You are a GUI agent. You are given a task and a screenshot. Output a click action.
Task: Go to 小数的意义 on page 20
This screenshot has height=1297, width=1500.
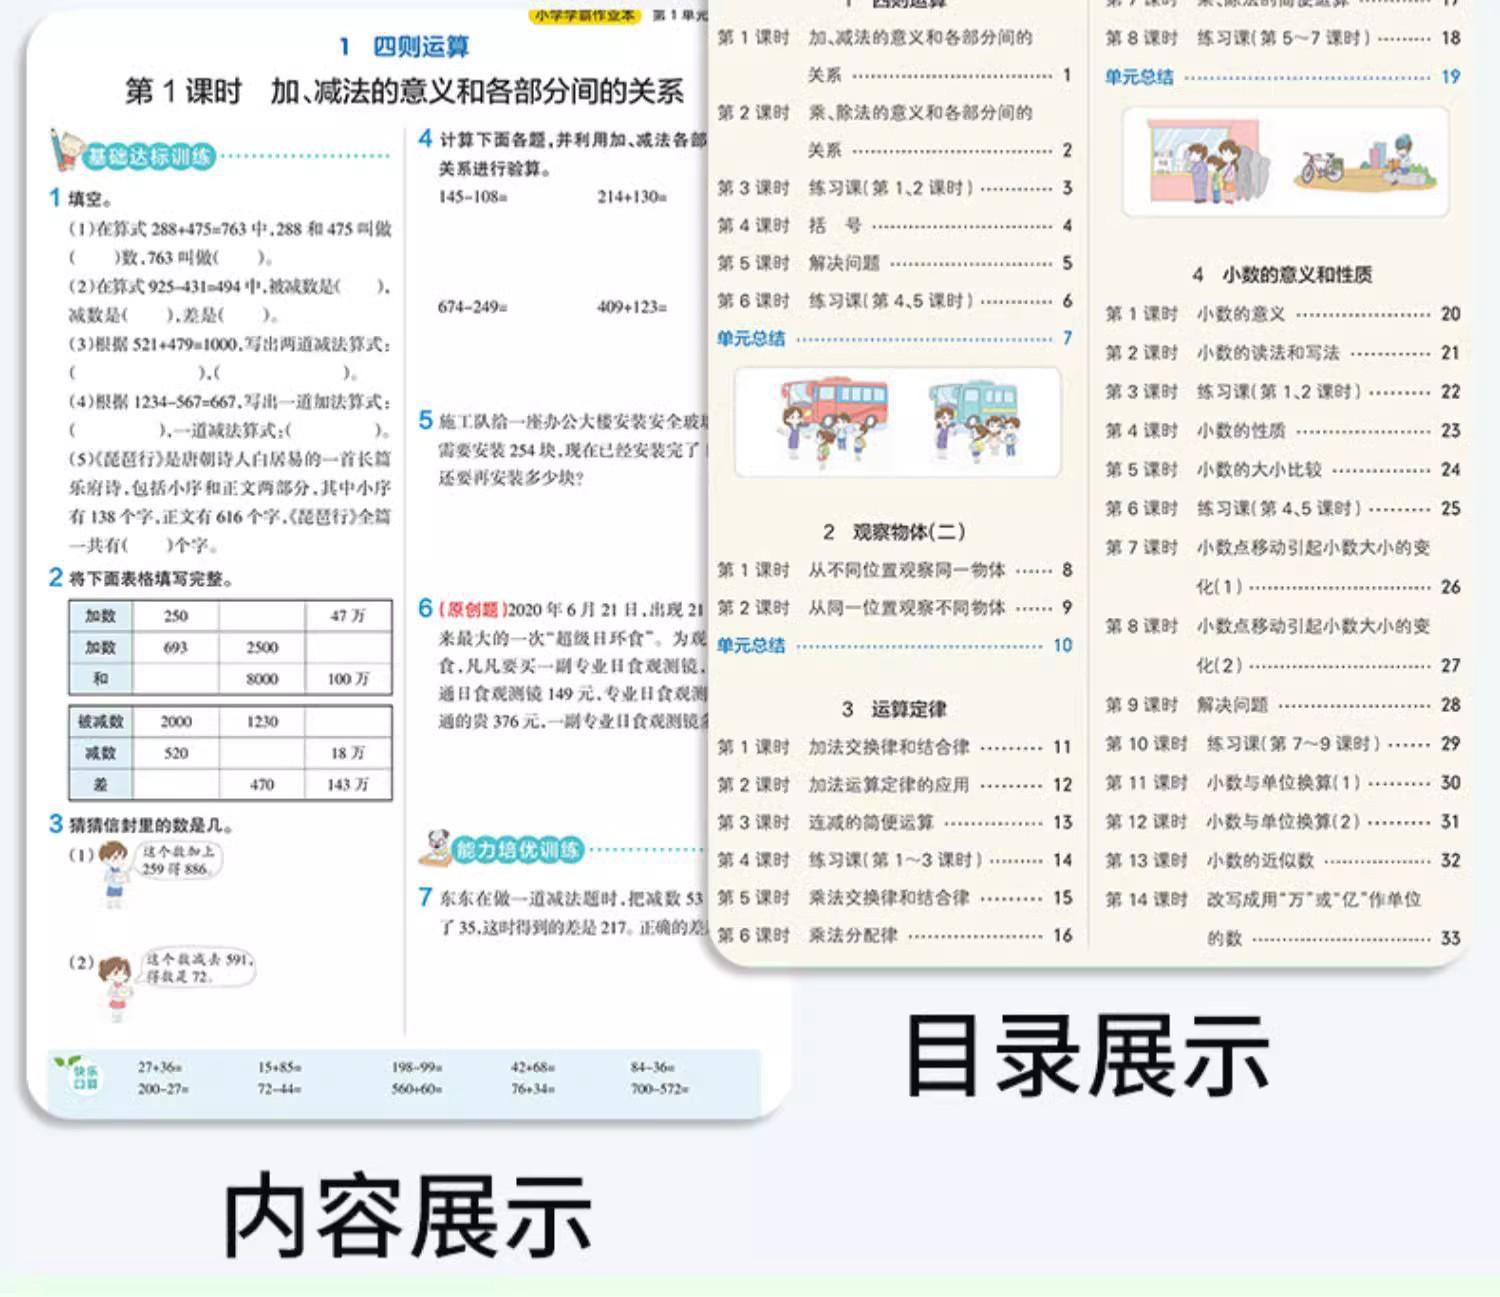point(1240,314)
